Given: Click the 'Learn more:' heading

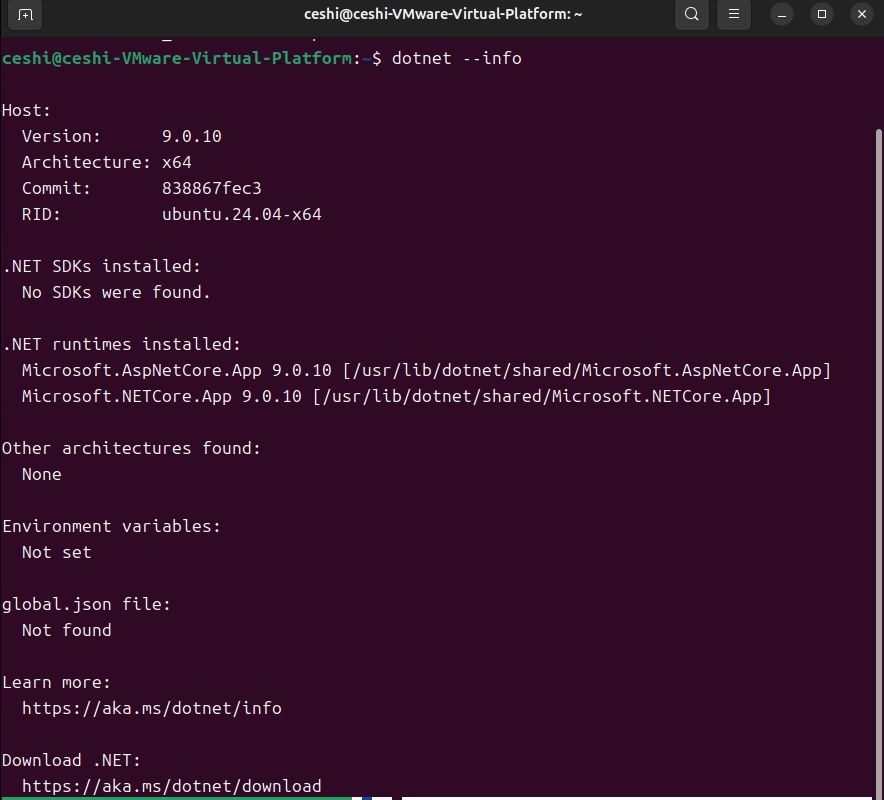Looking at the screenshot, I should [x=56, y=682].
